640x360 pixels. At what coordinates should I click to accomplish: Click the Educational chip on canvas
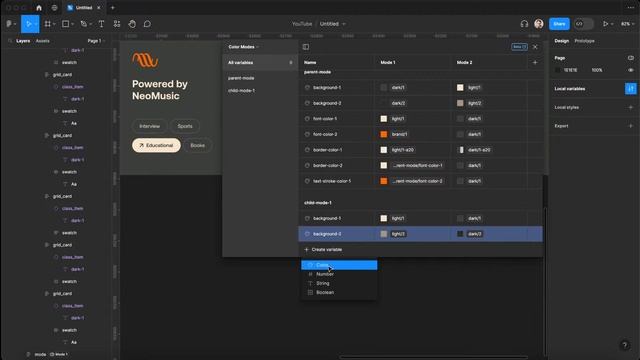tap(156, 145)
